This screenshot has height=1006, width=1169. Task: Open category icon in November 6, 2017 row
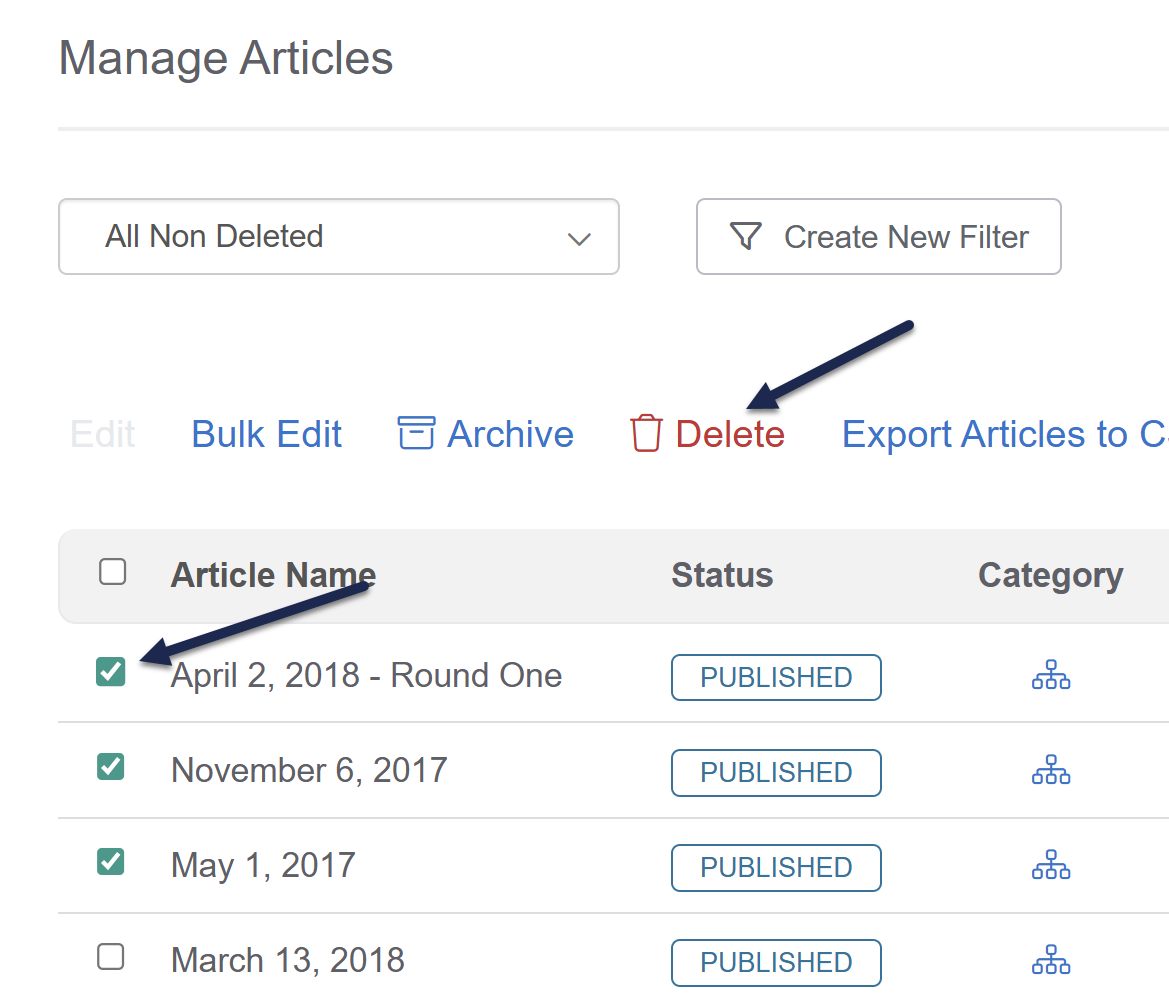coord(1050,770)
